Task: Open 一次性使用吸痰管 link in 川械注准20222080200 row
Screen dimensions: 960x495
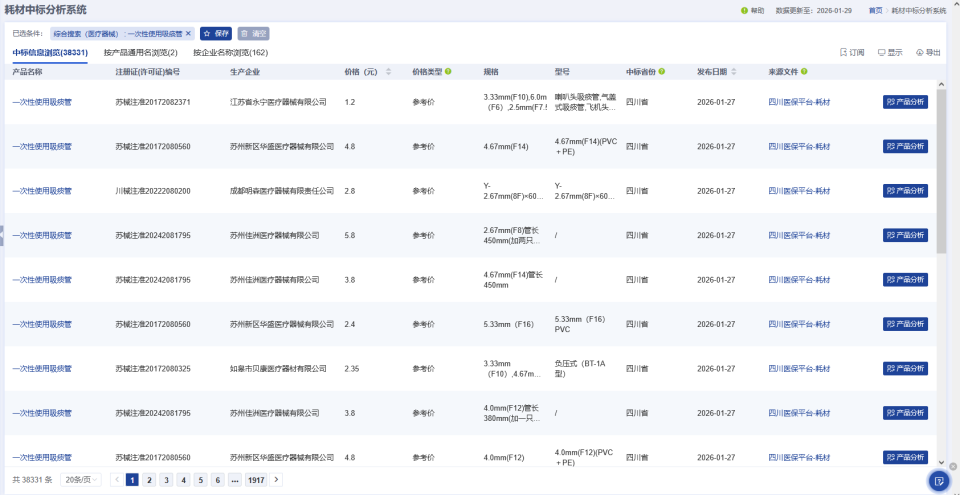Action: (x=42, y=191)
